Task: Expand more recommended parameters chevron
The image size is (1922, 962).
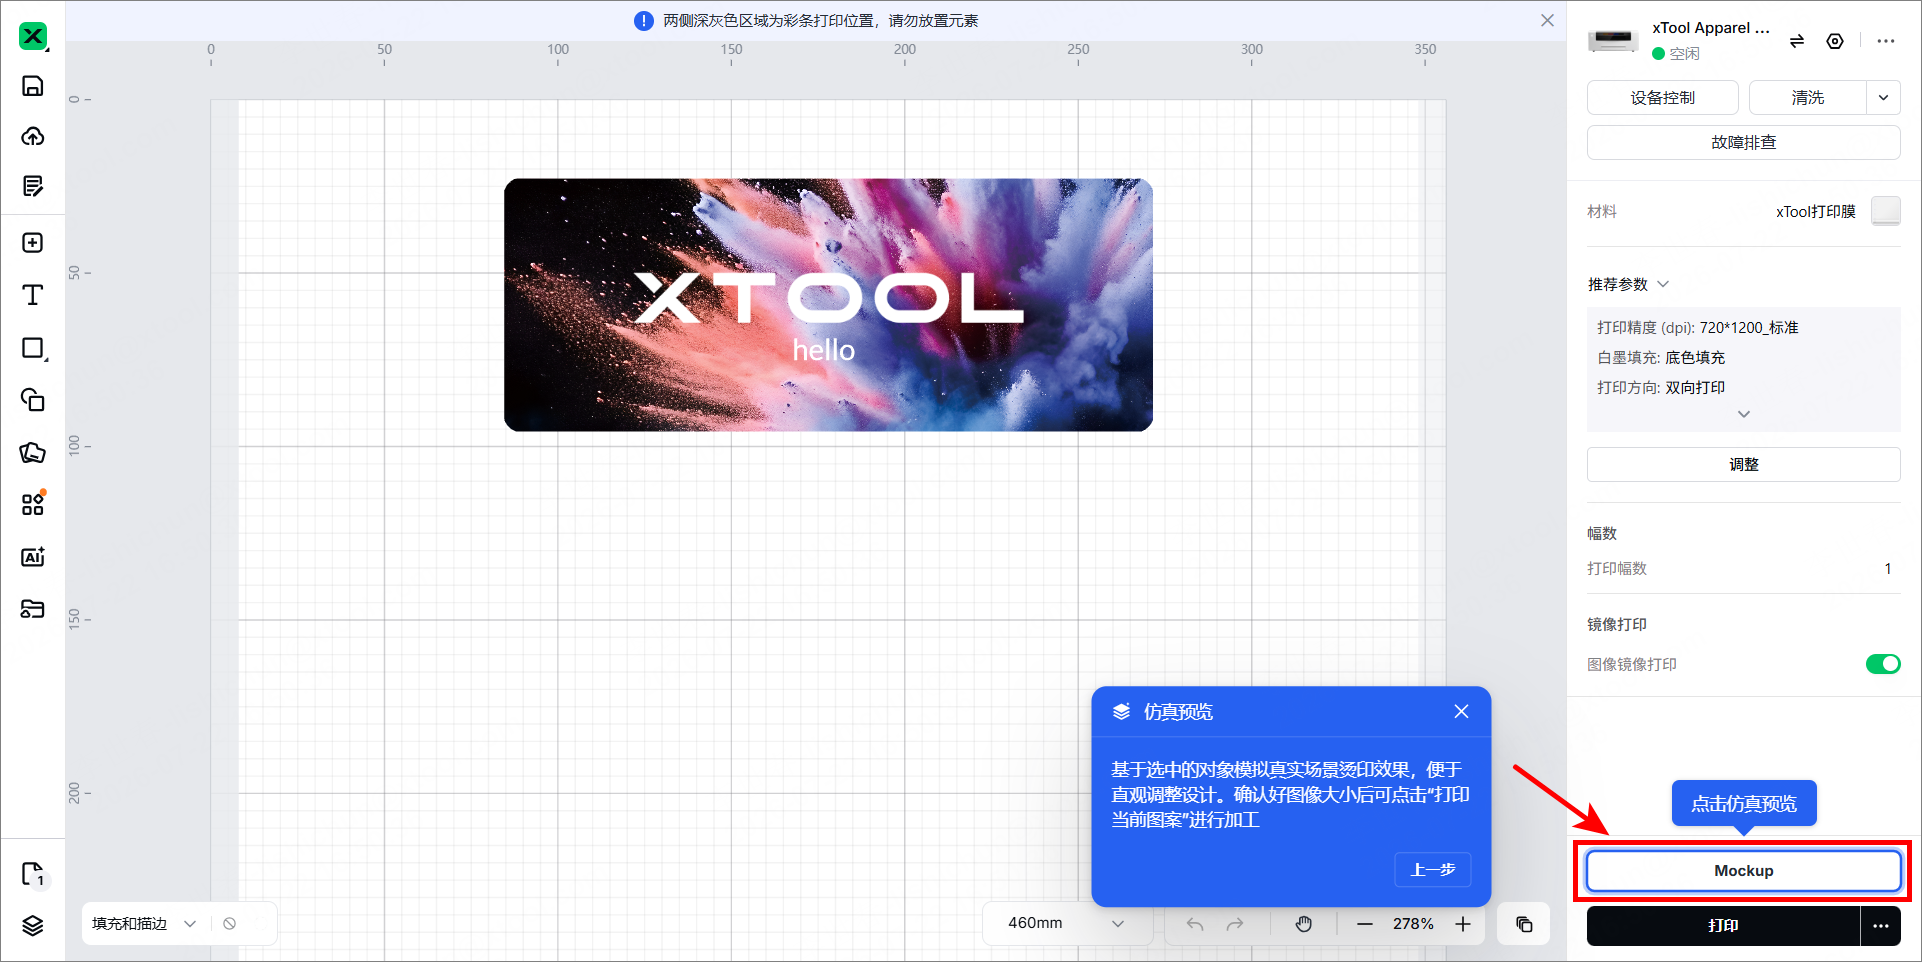Action: click(x=1744, y=414)
